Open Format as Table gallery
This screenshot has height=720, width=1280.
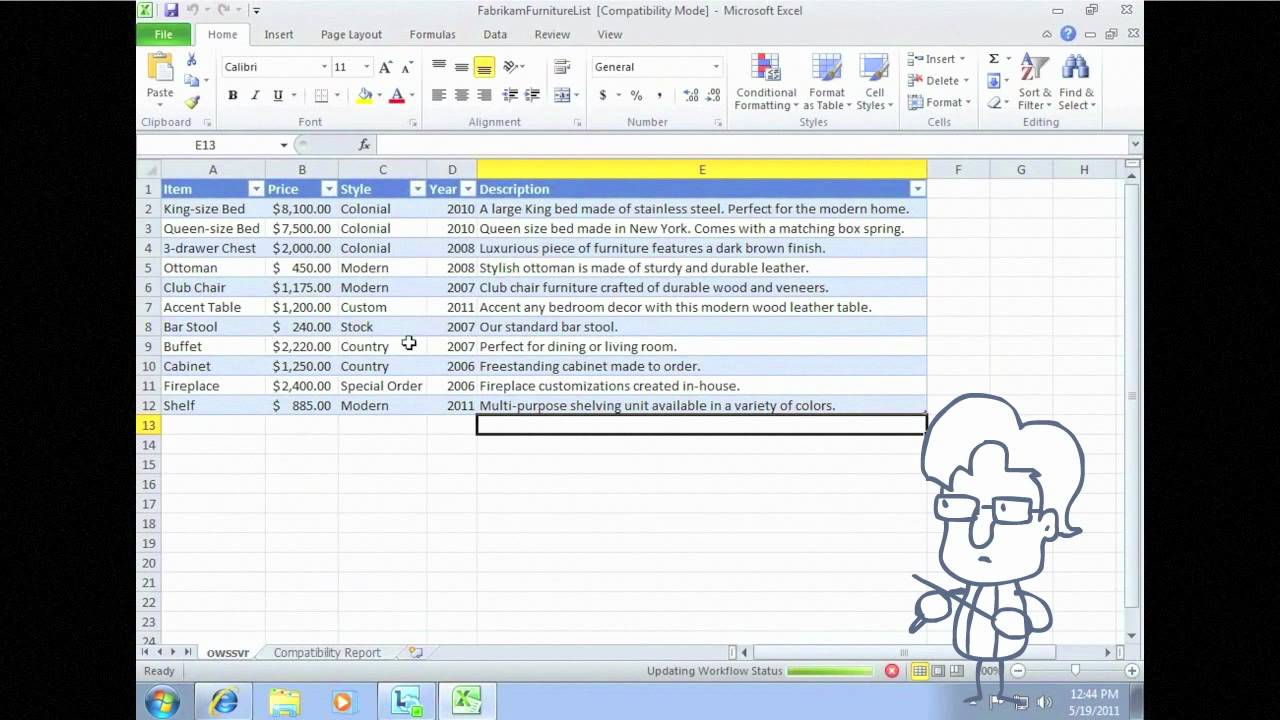(x=827, y=82)
